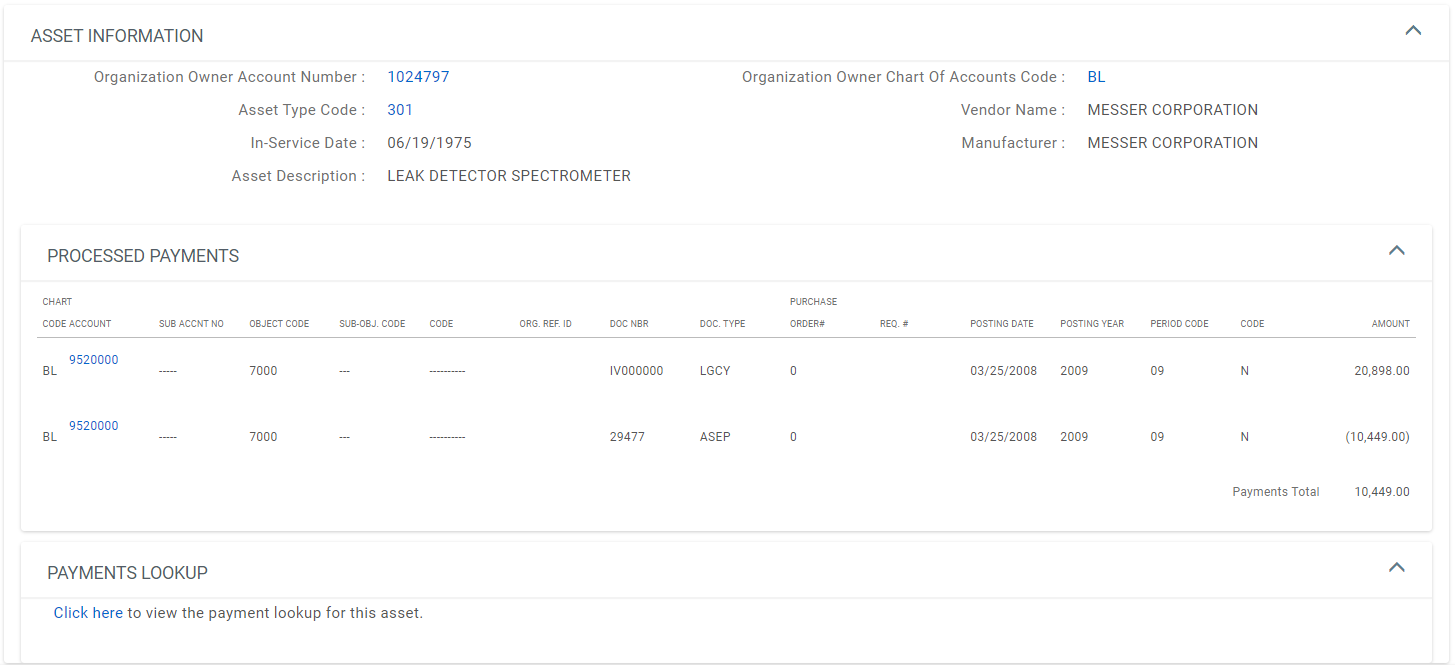Select document number IV000000 cell
The width and height of the screenshot is (1455, 665).
tap(636, 371)
